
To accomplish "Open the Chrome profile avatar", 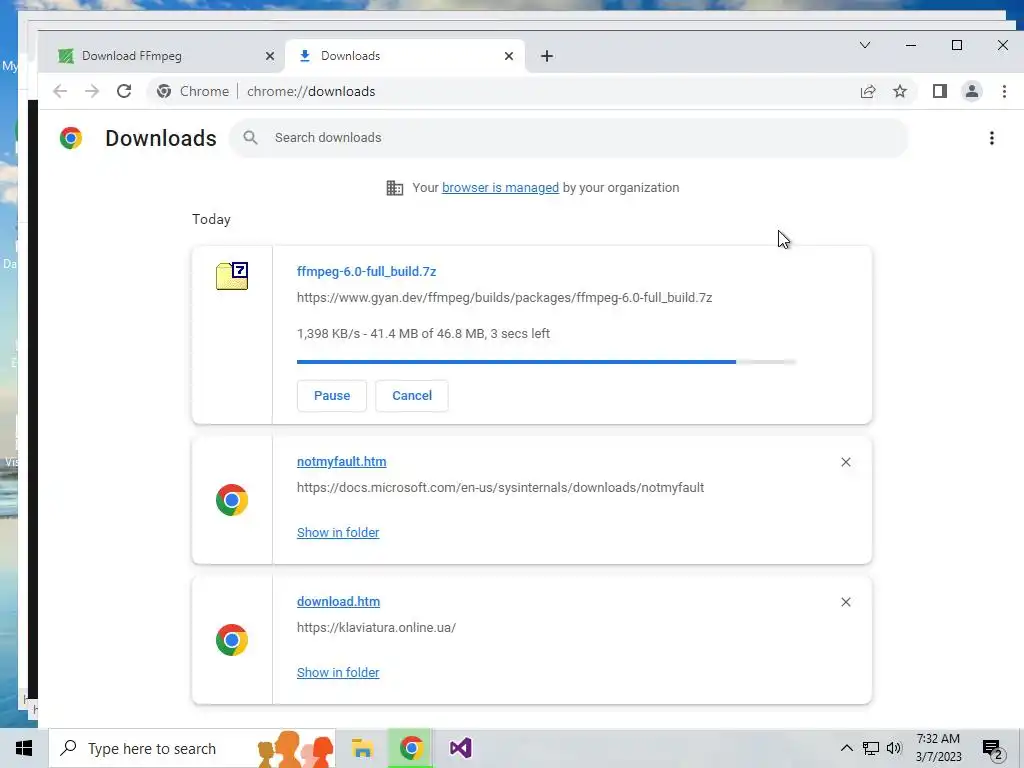I will pyautogui.click(x=972, y=91).
